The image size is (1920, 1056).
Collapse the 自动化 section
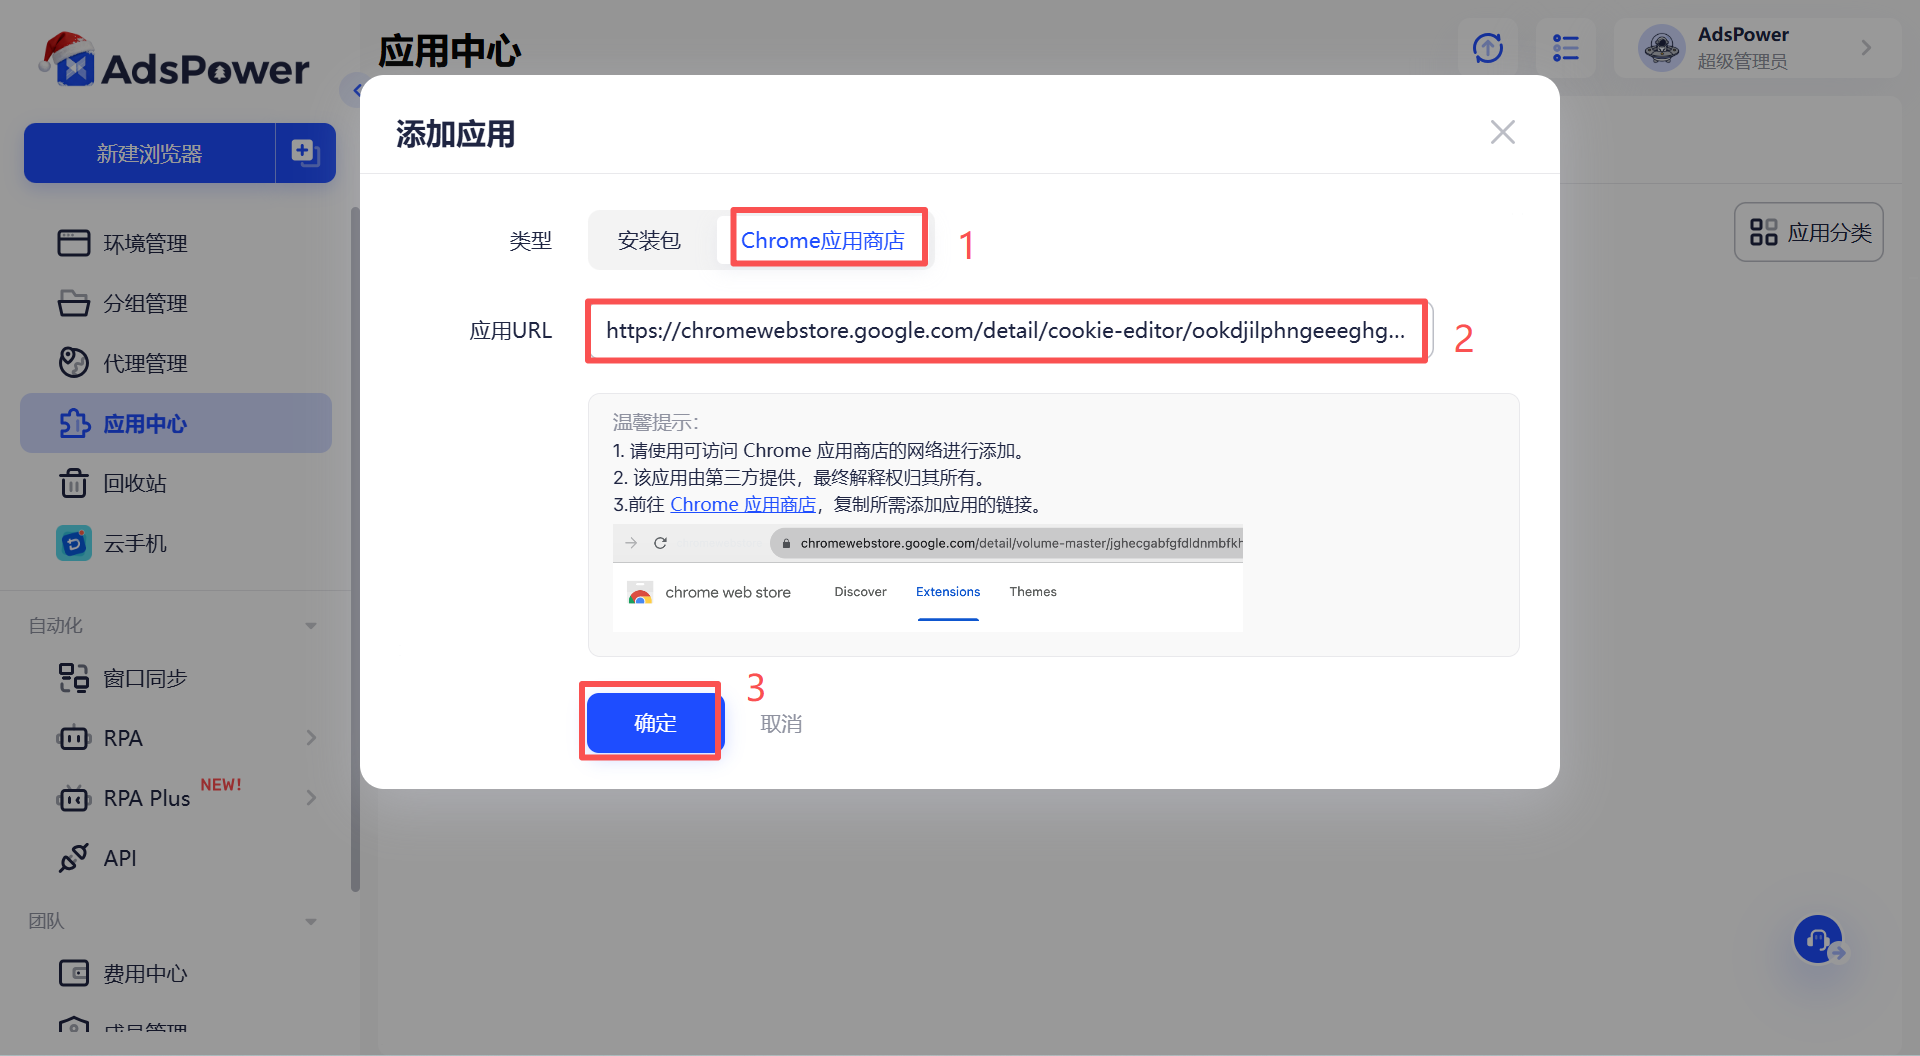pos(310,624)
